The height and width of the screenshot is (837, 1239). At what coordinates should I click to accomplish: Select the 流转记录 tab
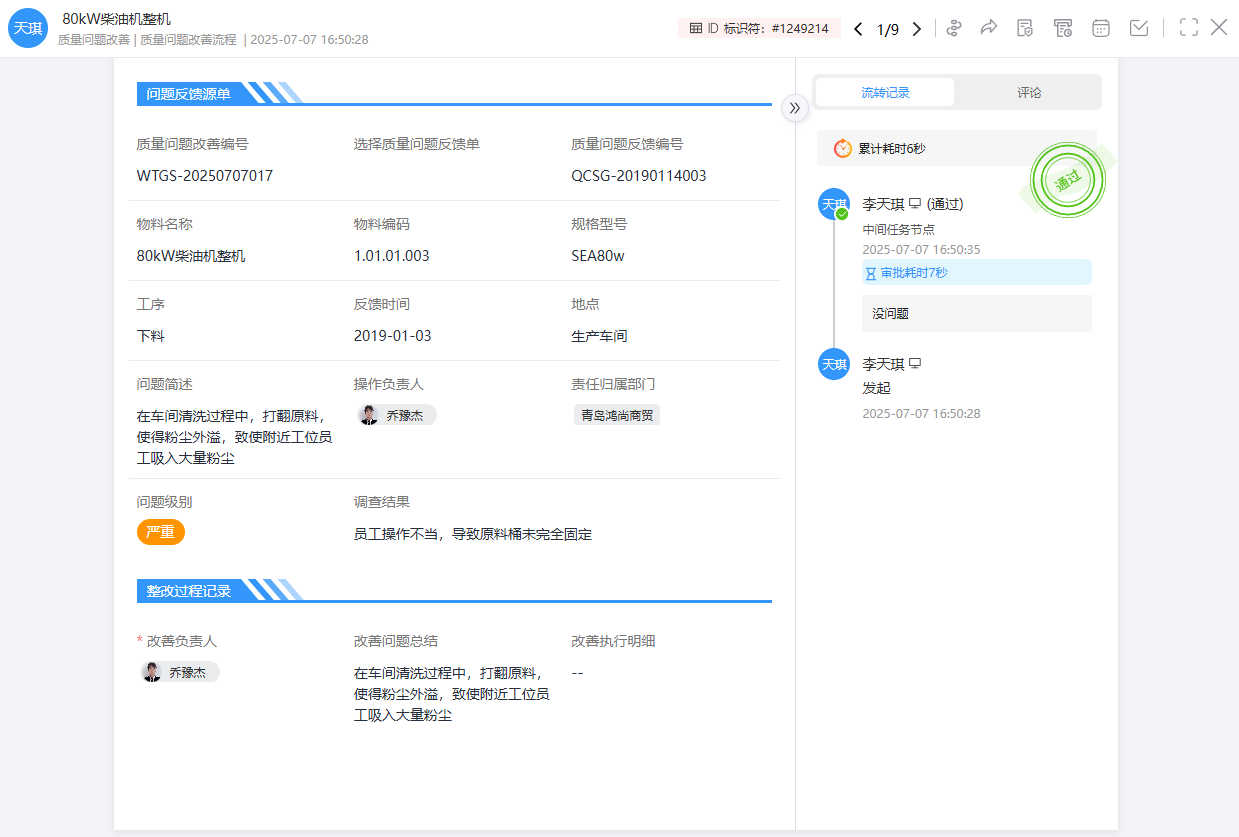point(884,92)
